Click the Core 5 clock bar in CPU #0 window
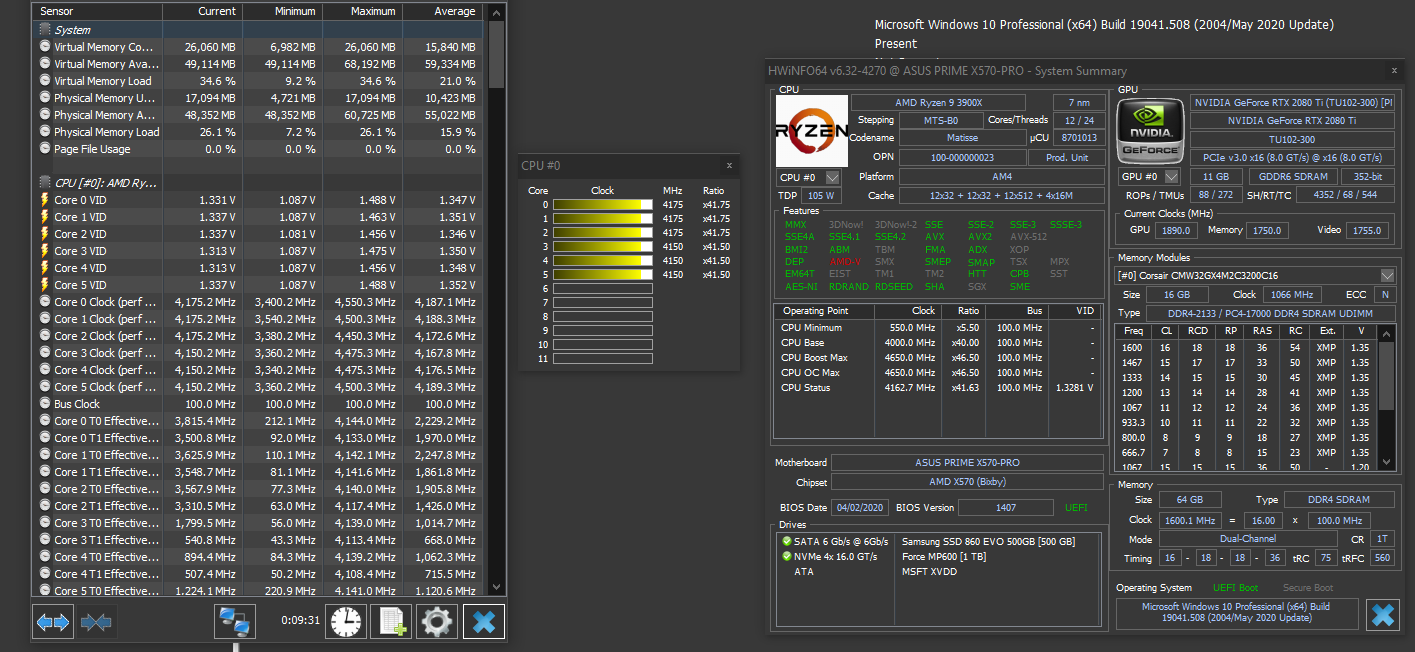 (x=602, y=275)
